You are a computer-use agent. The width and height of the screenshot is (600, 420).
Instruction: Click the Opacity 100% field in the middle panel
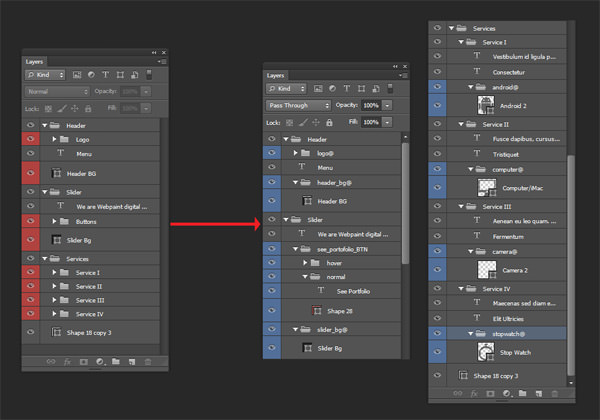pos(371,104)
